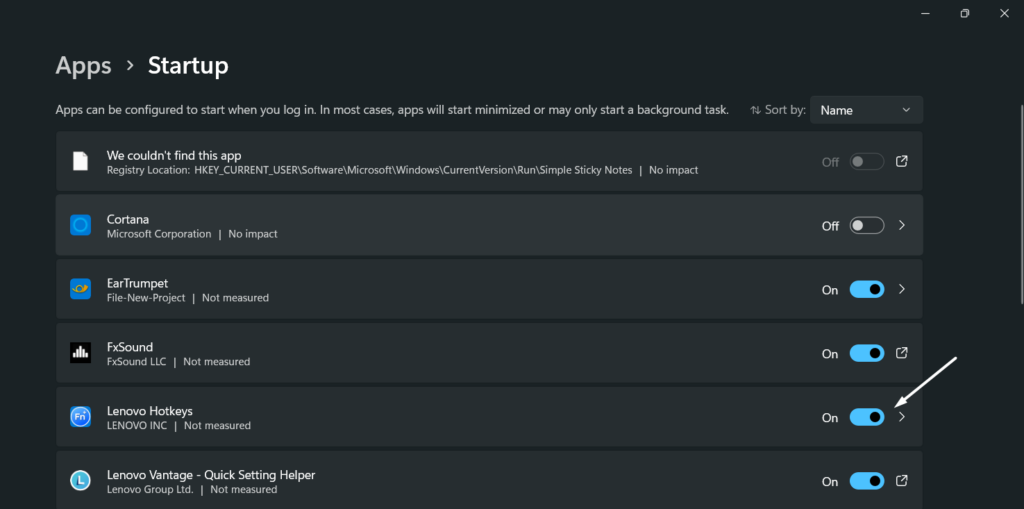Click the EarTrumpet app icon
The image size is (1024, 509).
coord(80,289)
